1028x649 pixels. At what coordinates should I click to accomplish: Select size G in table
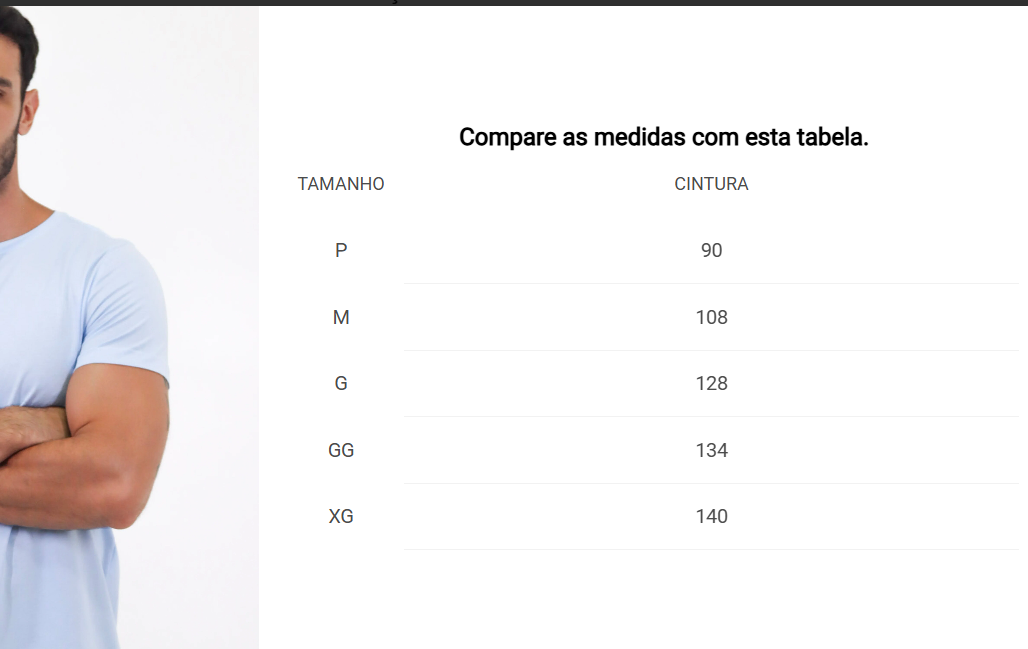(341, 384)
